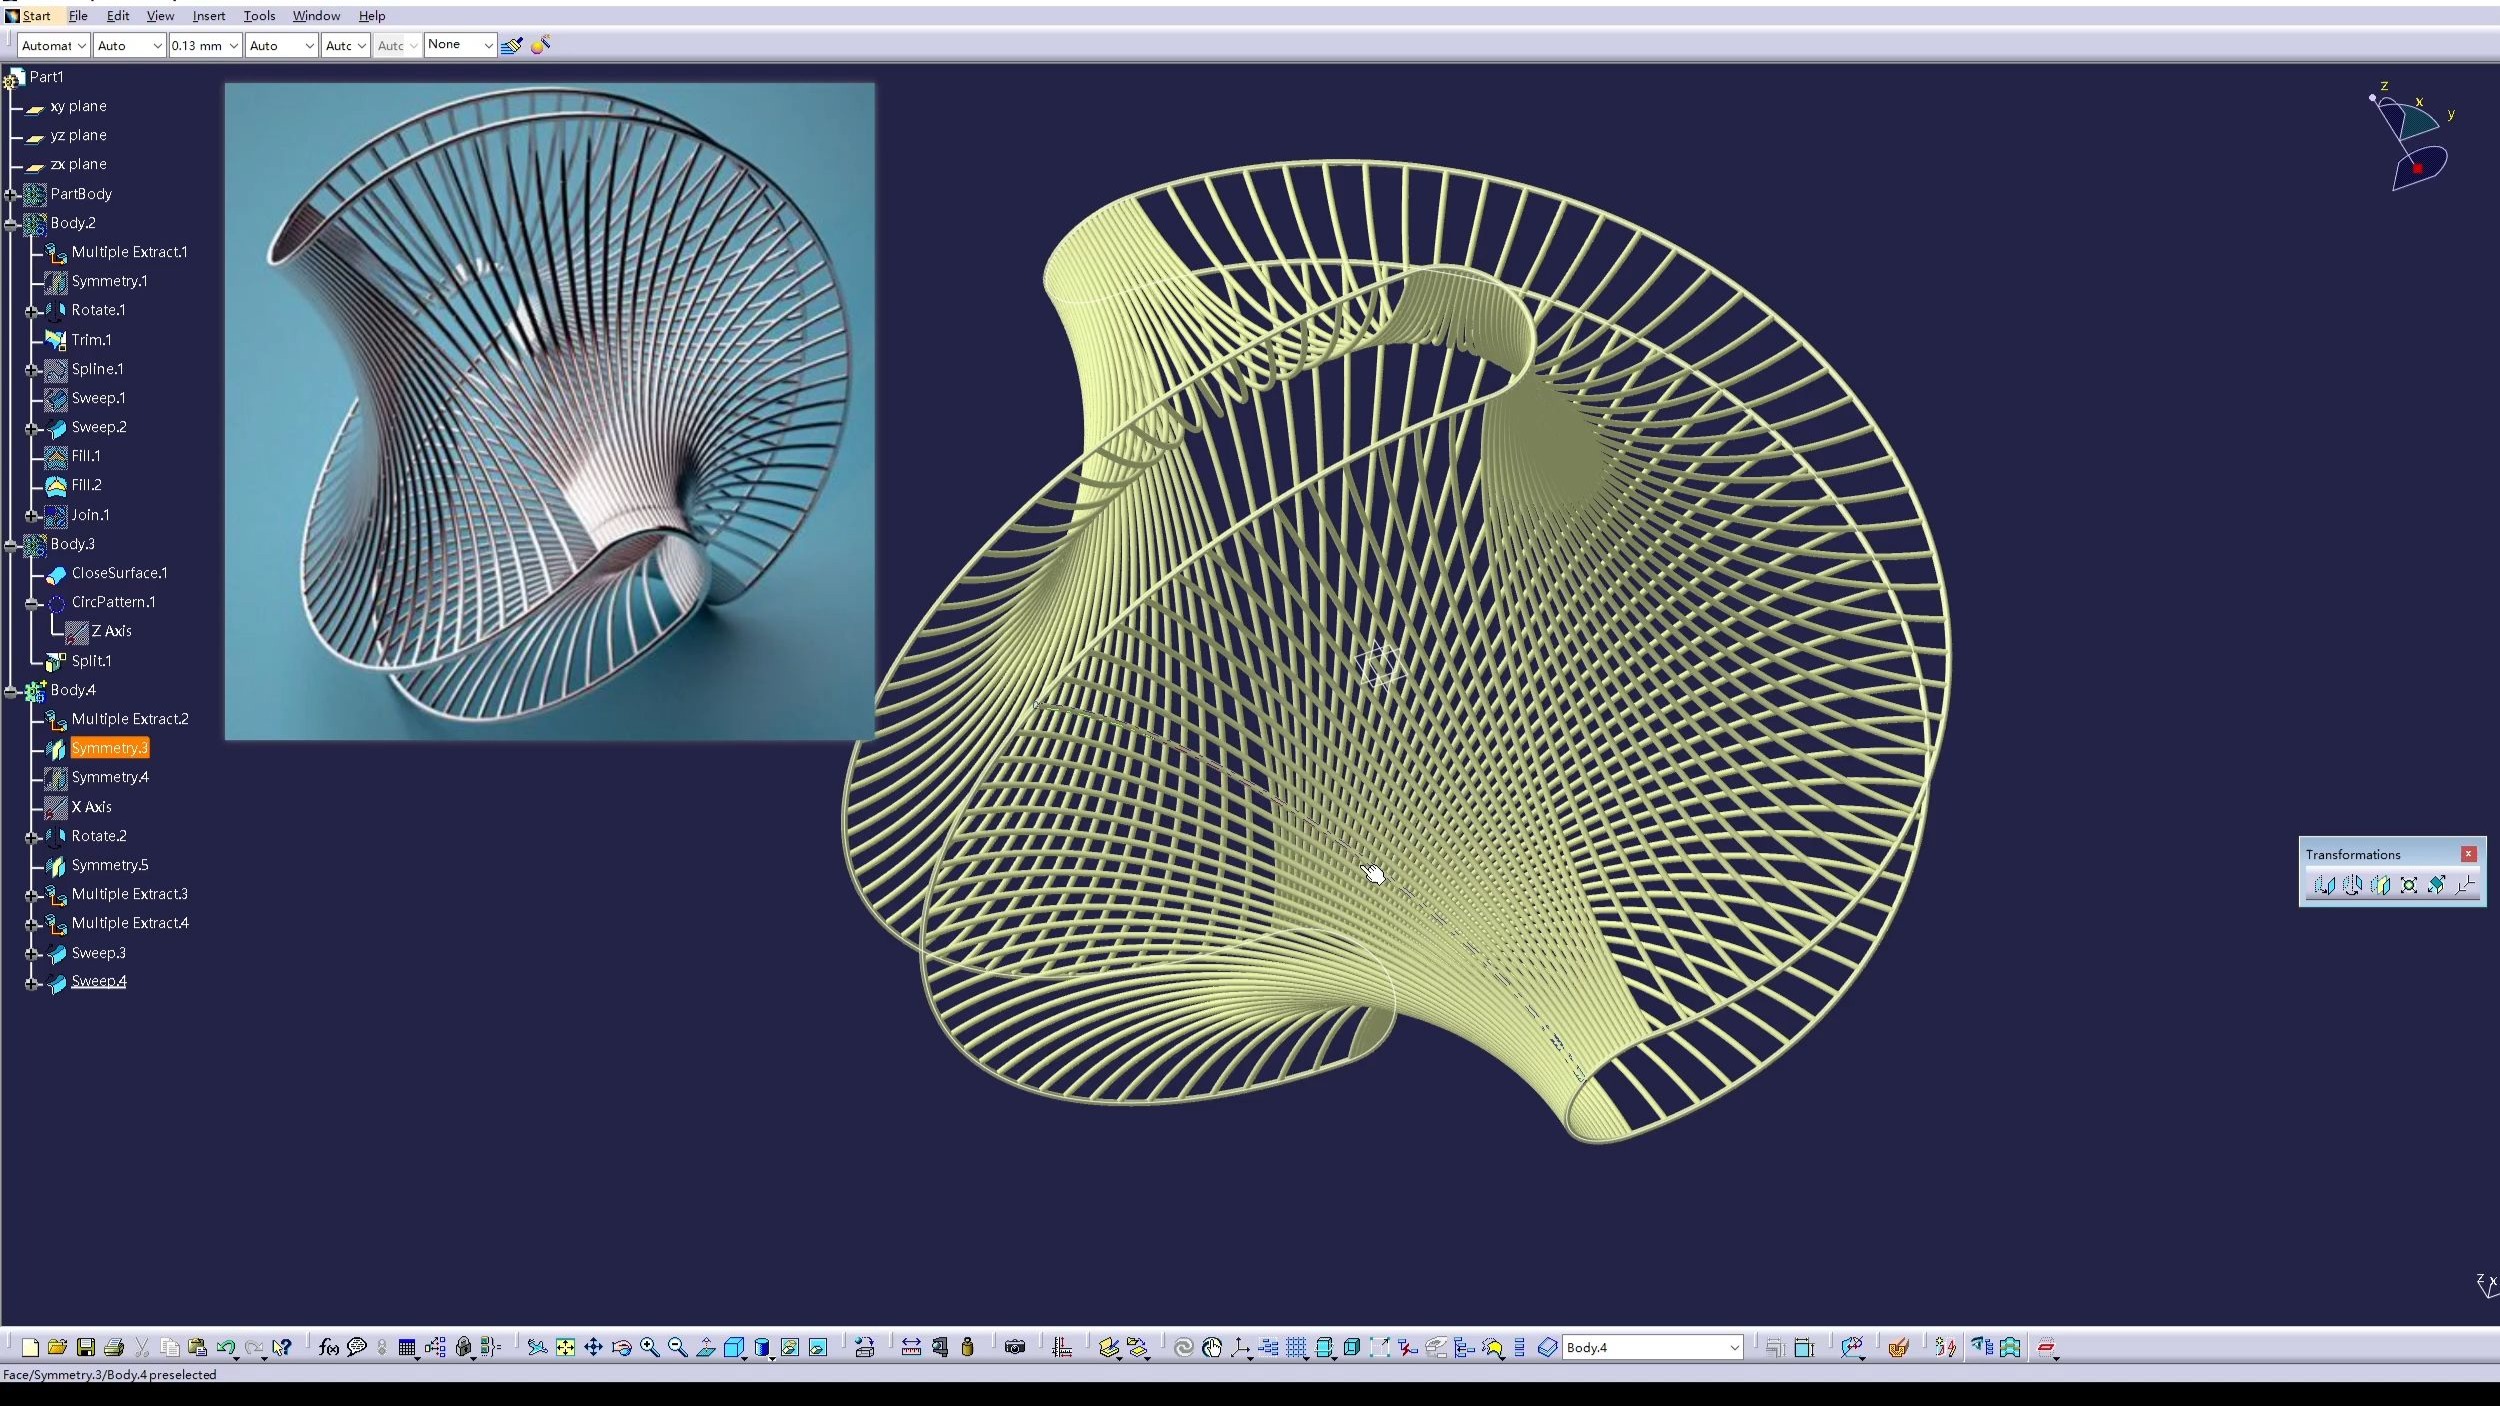Close the Transformations toolbar
The width and height of the screenshot is (2500, 1406).
2468,854
